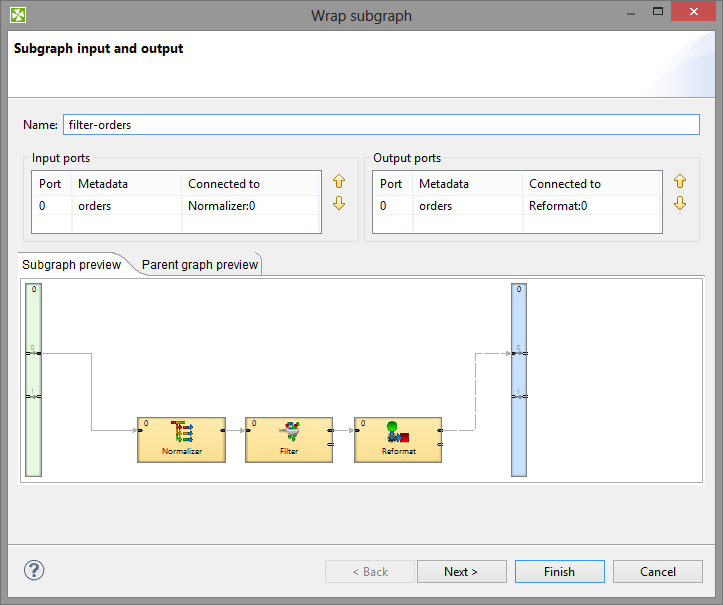Select the Filter component icon
The image size is (723, 605).
(x=289, y=432)
